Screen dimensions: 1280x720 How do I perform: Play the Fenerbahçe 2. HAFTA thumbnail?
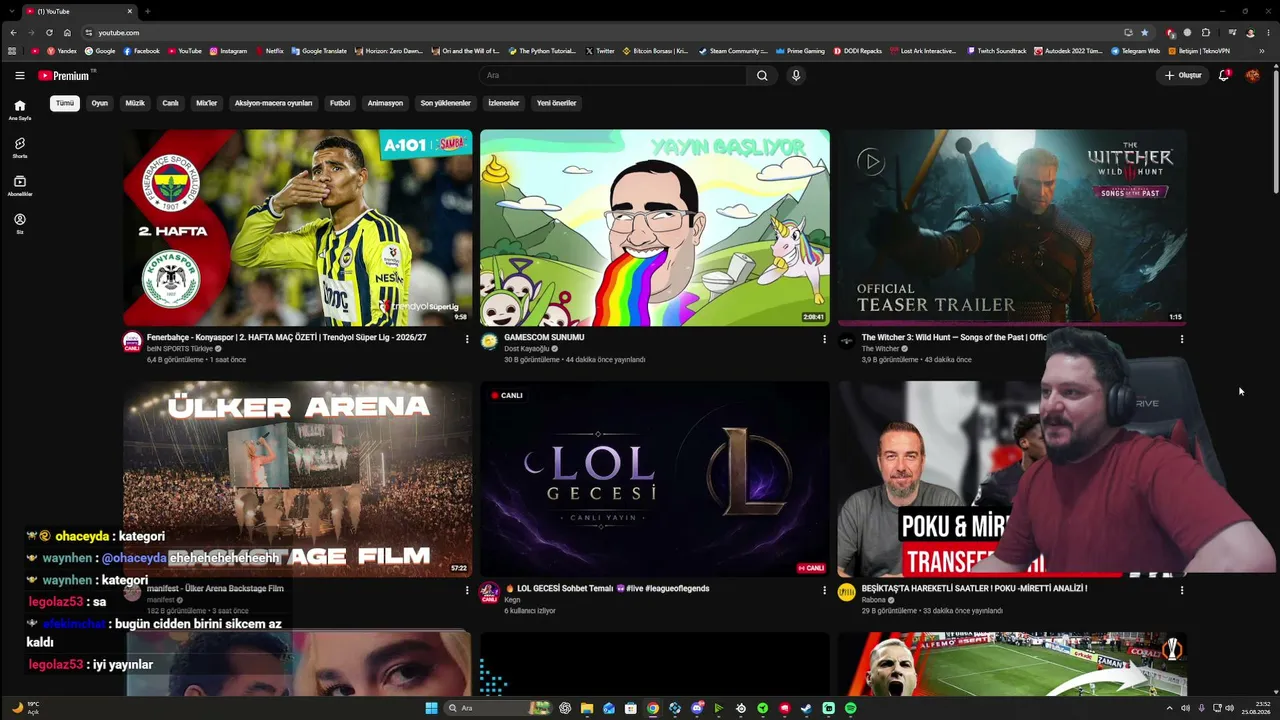pyautogui.click(x=298, y=228)
